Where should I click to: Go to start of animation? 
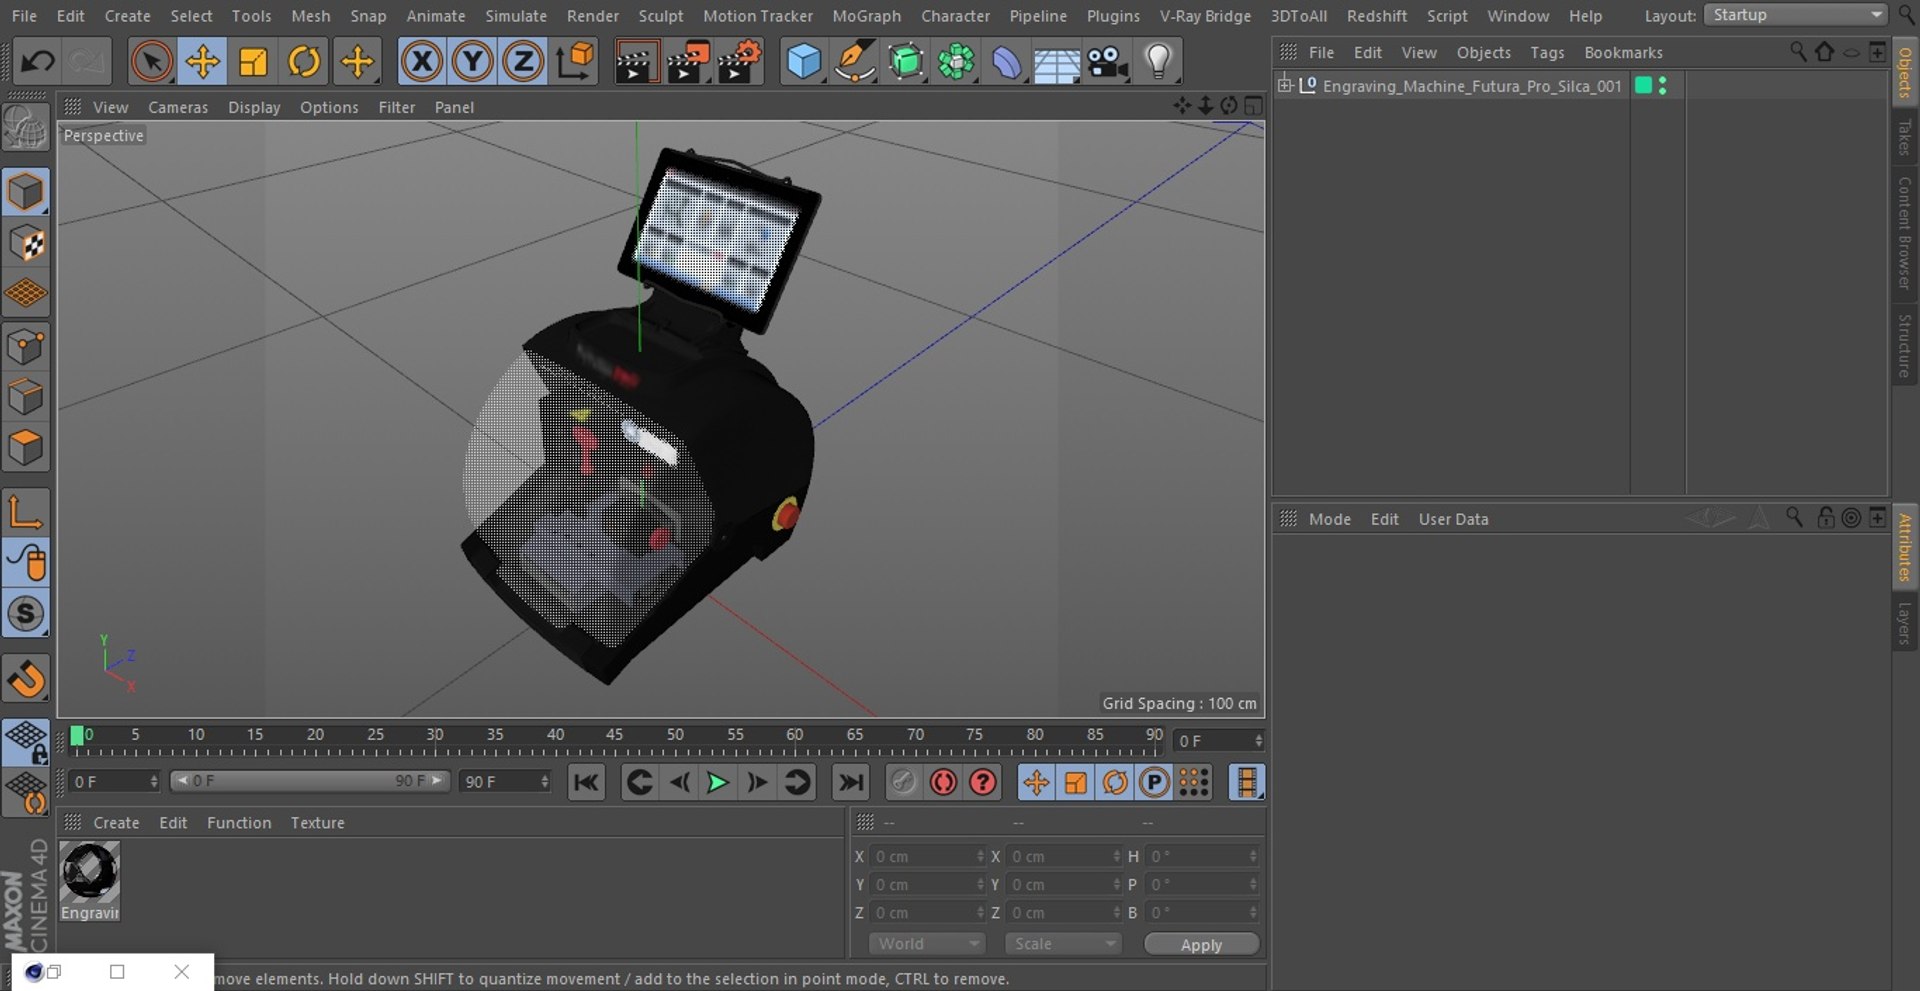point(586,782)
